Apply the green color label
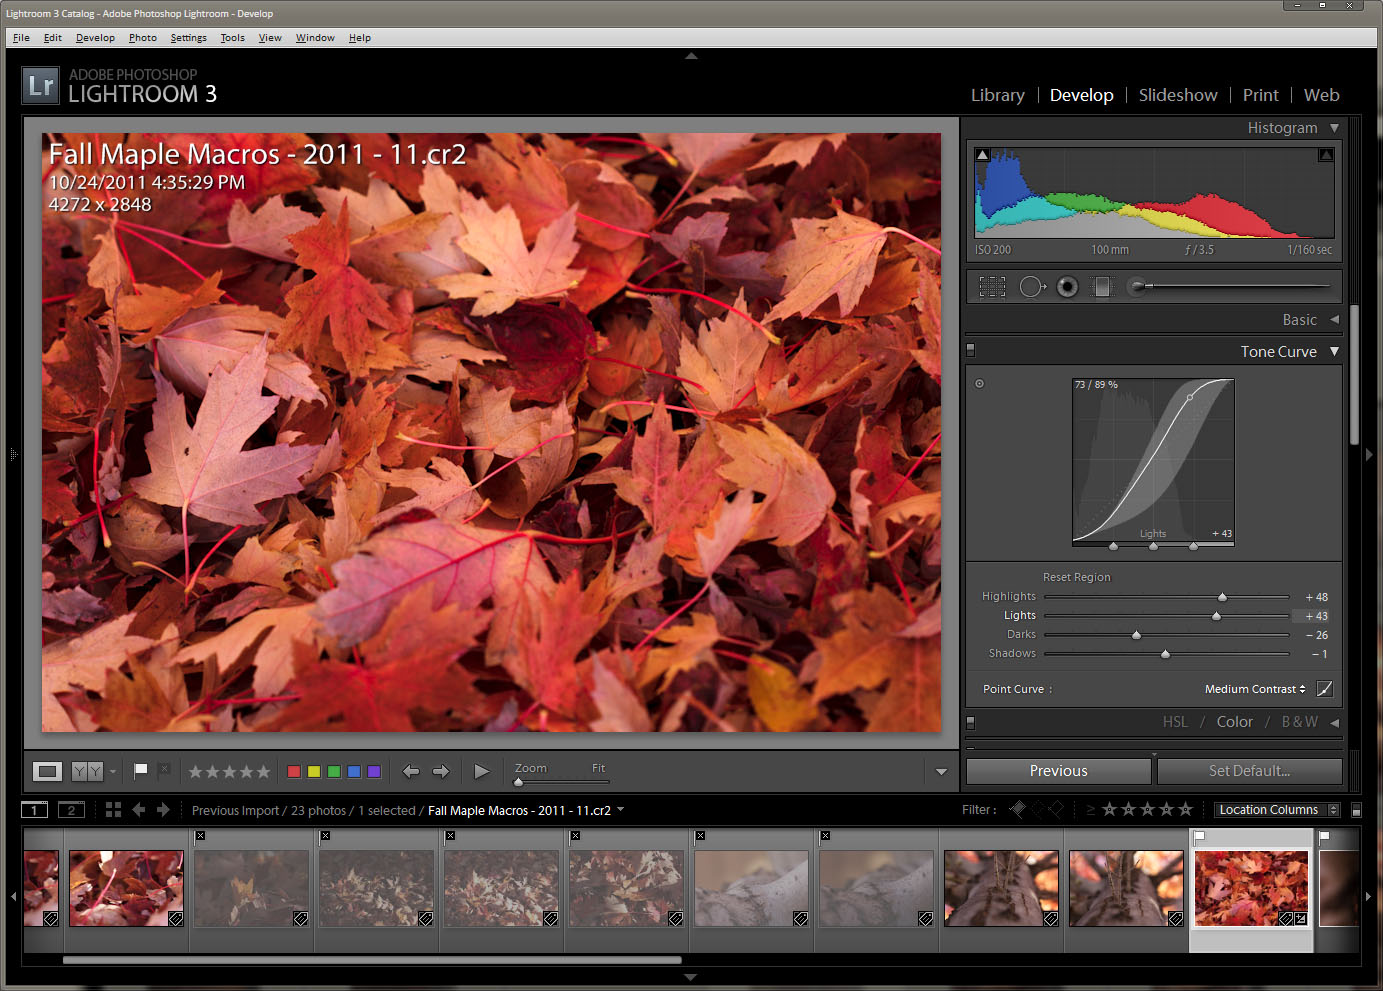The width and height of the screenshot is (1383, 991). point(334,772)
